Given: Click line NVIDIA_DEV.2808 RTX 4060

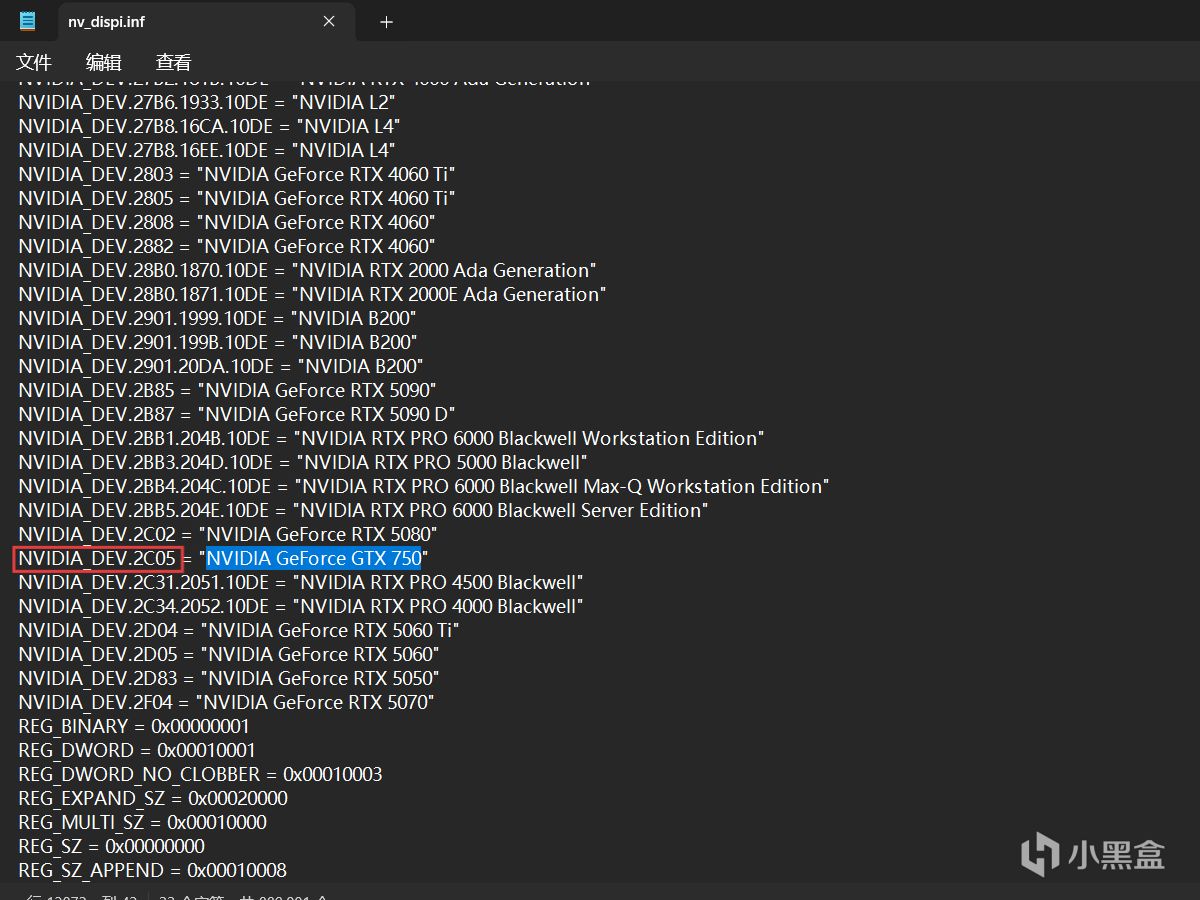Looking at the screenshot, I should 226,222.
